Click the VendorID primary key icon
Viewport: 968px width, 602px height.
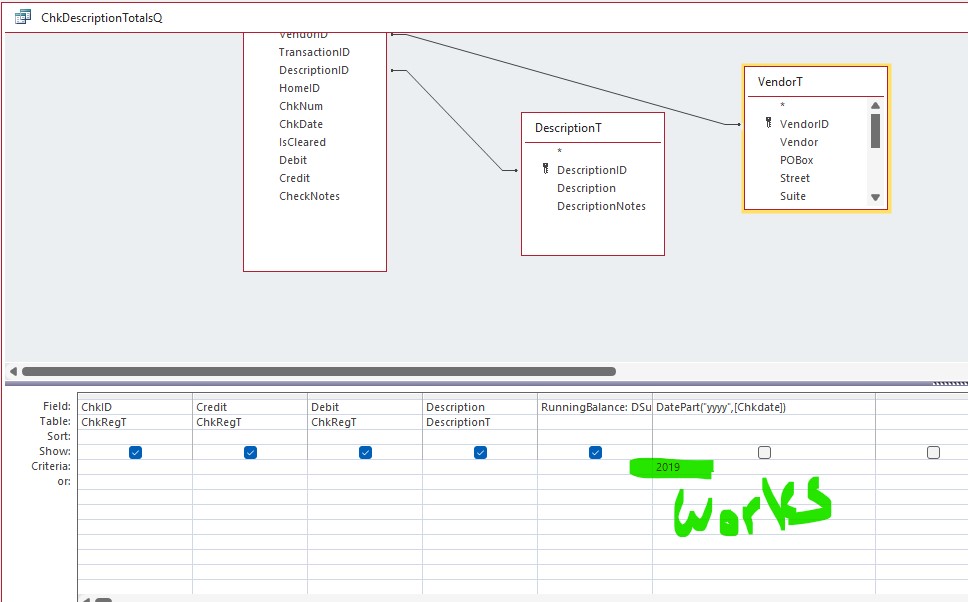click(768, 124)
